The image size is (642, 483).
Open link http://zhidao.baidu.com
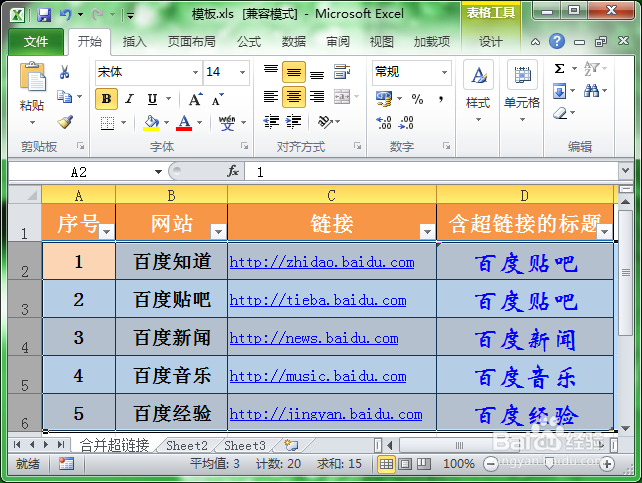coord(322,262)
